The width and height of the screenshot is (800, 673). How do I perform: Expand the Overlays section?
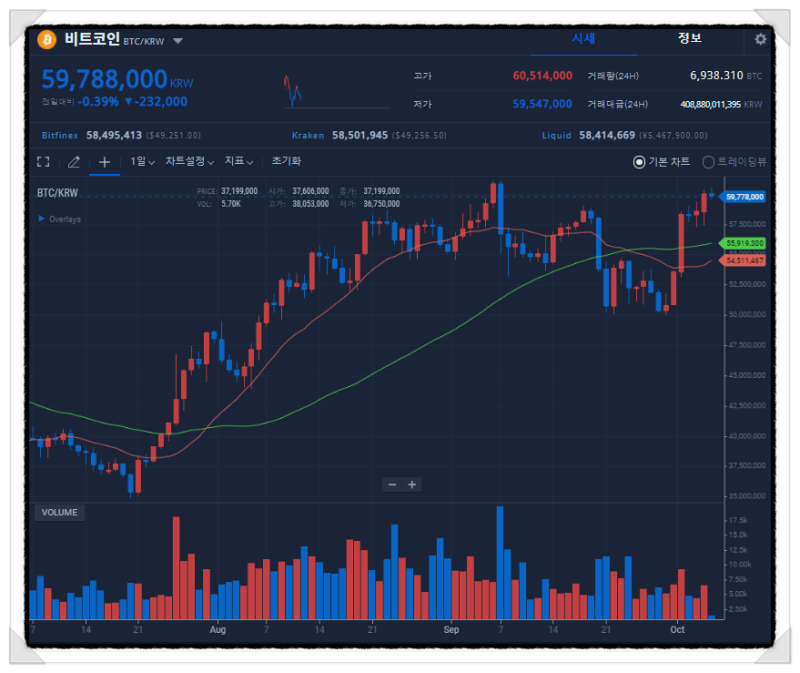60,219
